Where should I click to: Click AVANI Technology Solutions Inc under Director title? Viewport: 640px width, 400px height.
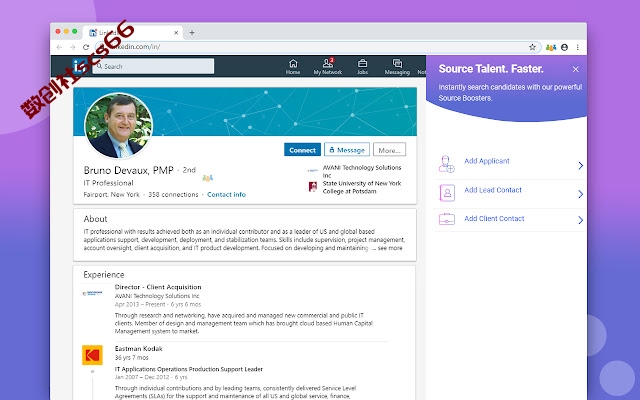pyautogui.click(x=157, y=296)
